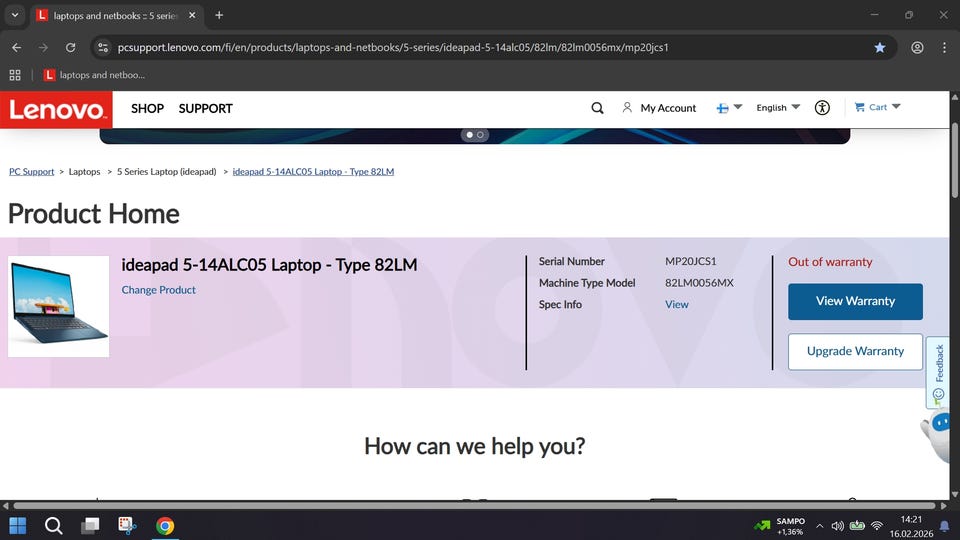Open the SUPPORT menu
The width and height of the screenshot is (960, 540).
[x=206, y=108]
